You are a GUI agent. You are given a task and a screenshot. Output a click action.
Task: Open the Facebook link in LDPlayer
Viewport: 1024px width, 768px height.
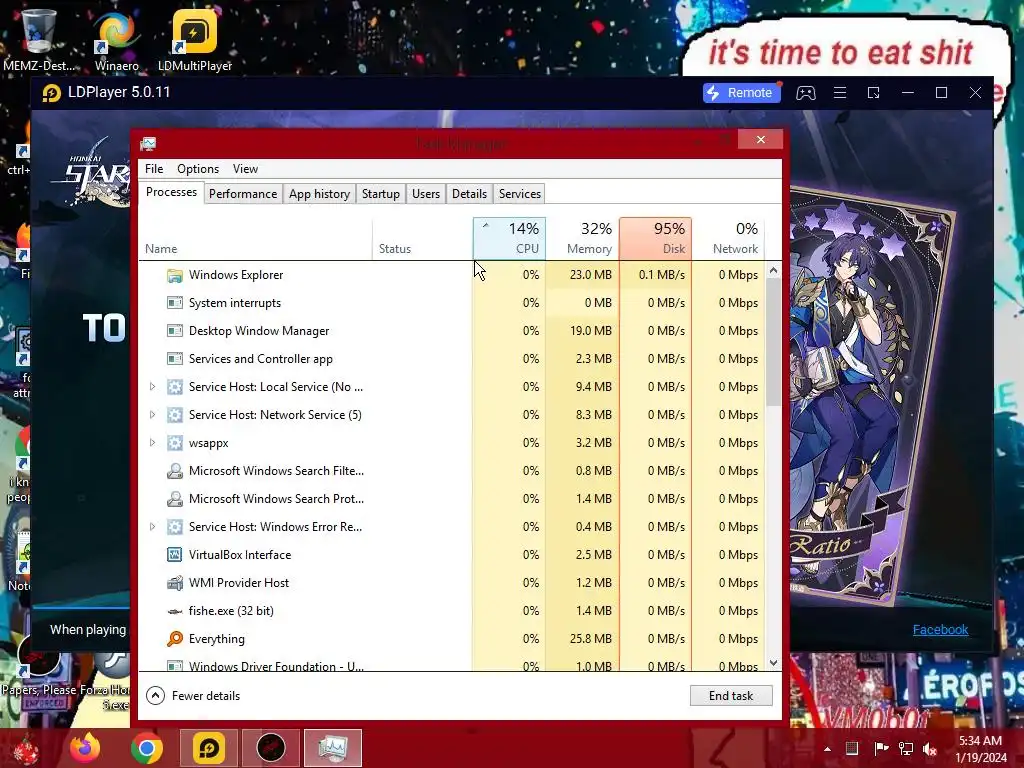[x=940, y=630]
